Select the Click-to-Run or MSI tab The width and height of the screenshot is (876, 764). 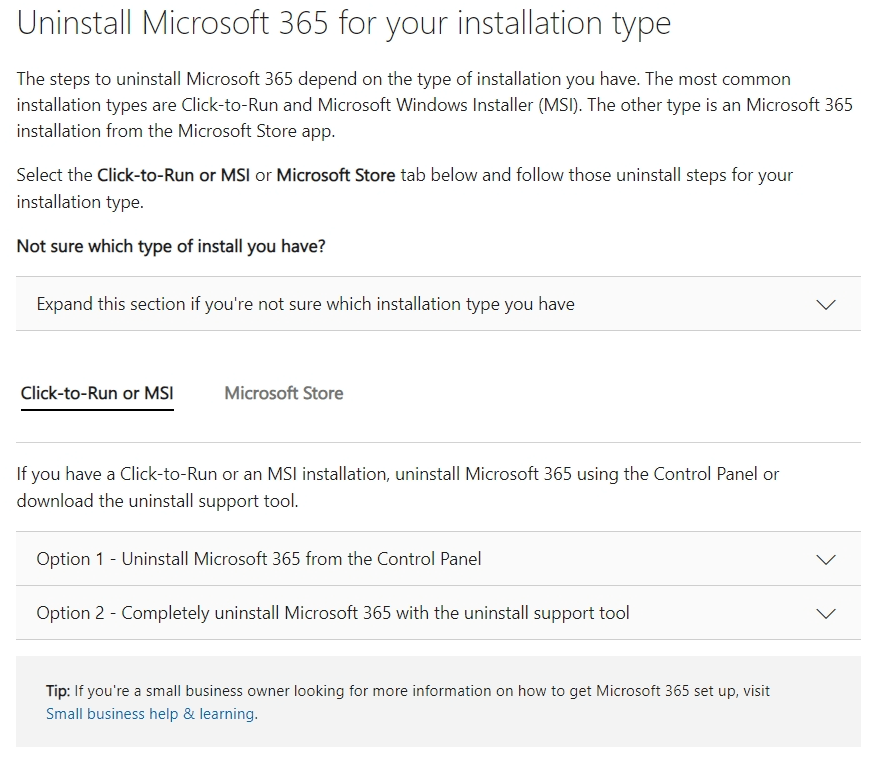click(96, 393)
